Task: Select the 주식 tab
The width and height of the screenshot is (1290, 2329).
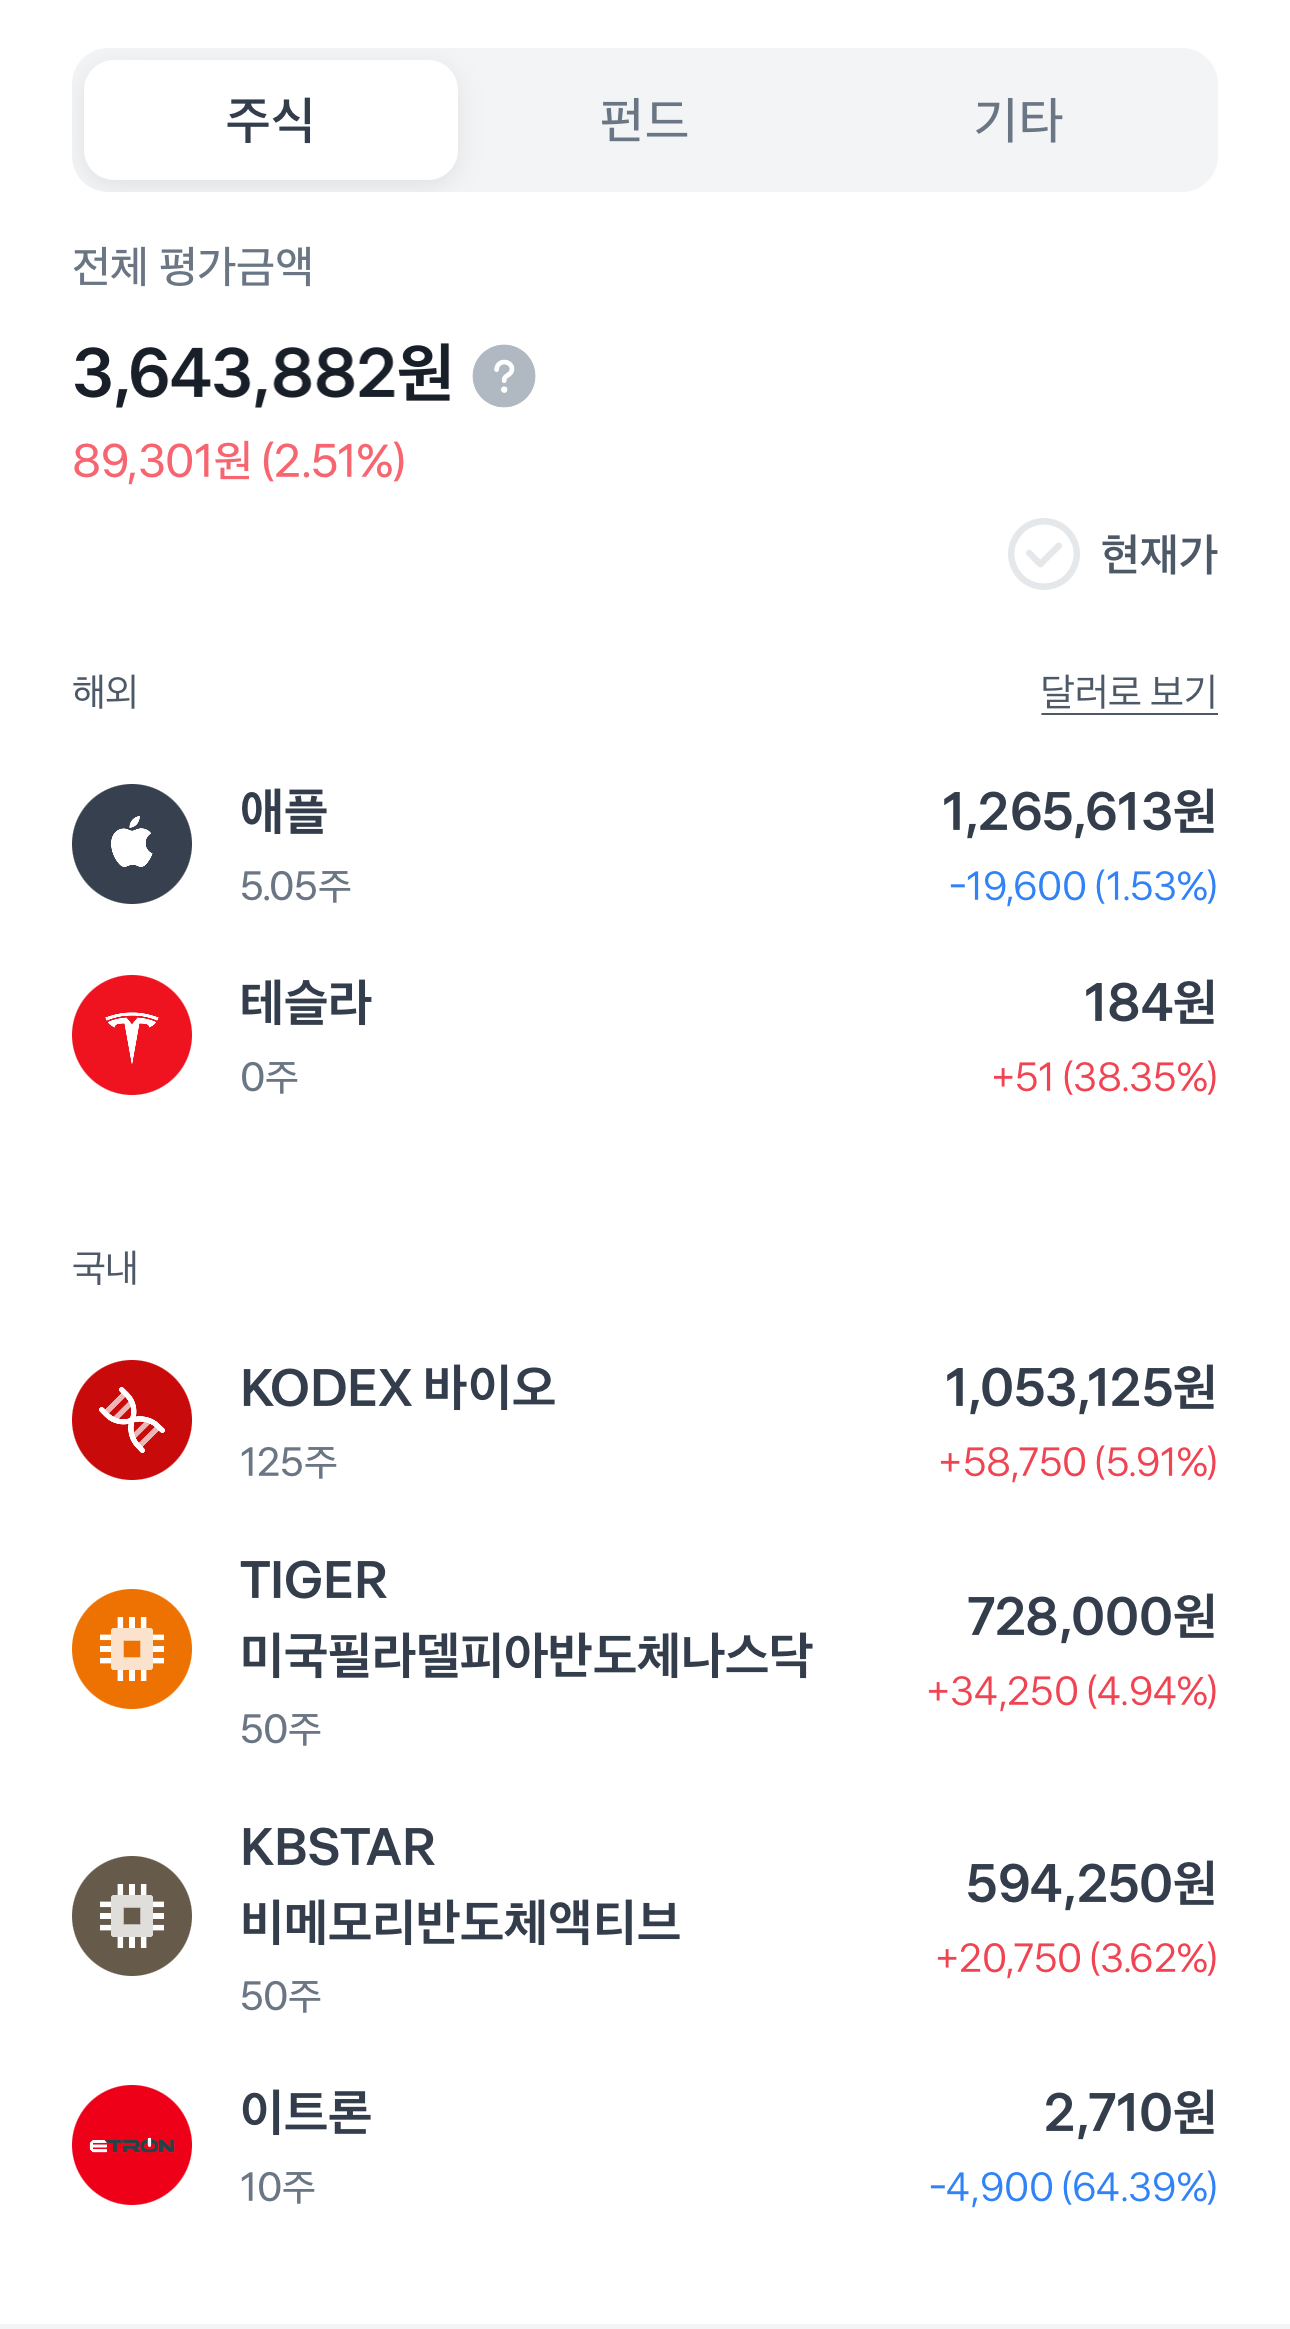Action: pos(271,120)
